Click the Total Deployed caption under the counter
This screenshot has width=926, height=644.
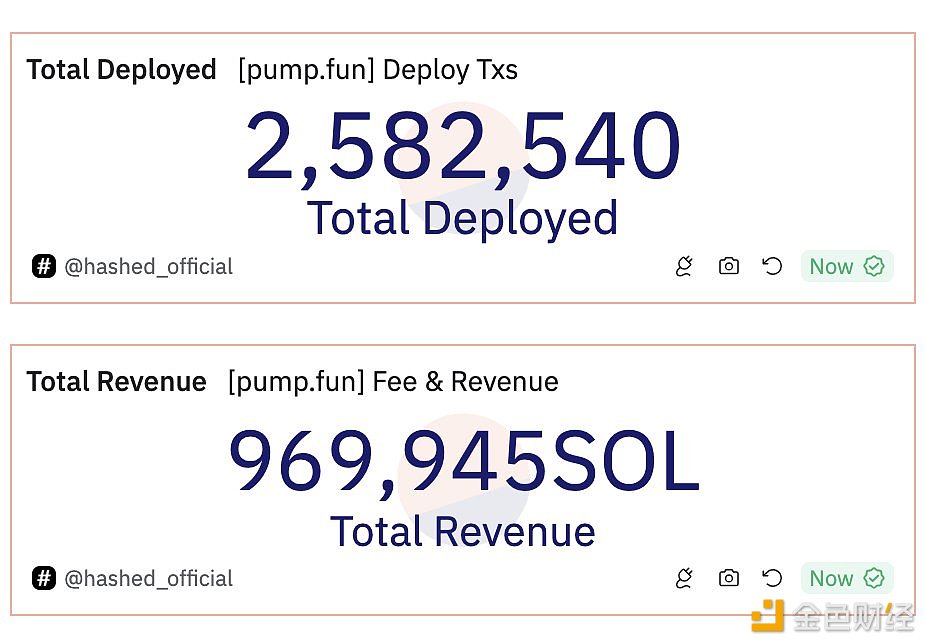coord(462,219)
